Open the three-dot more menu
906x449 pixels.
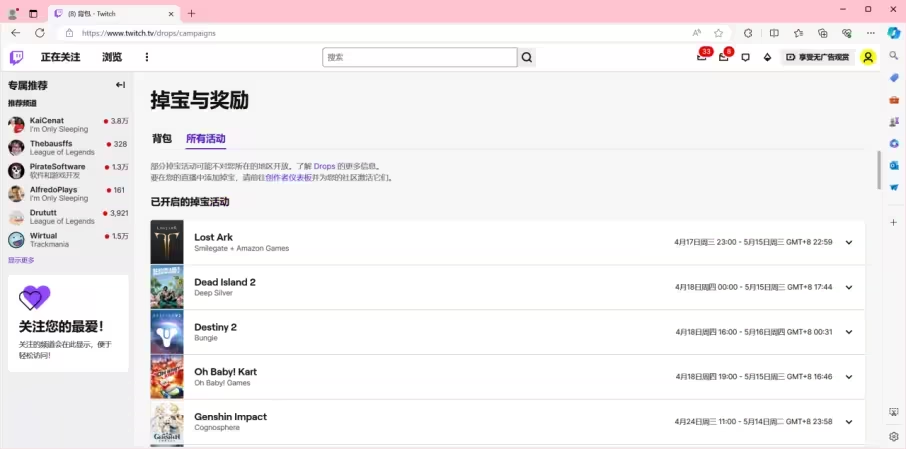147,57
